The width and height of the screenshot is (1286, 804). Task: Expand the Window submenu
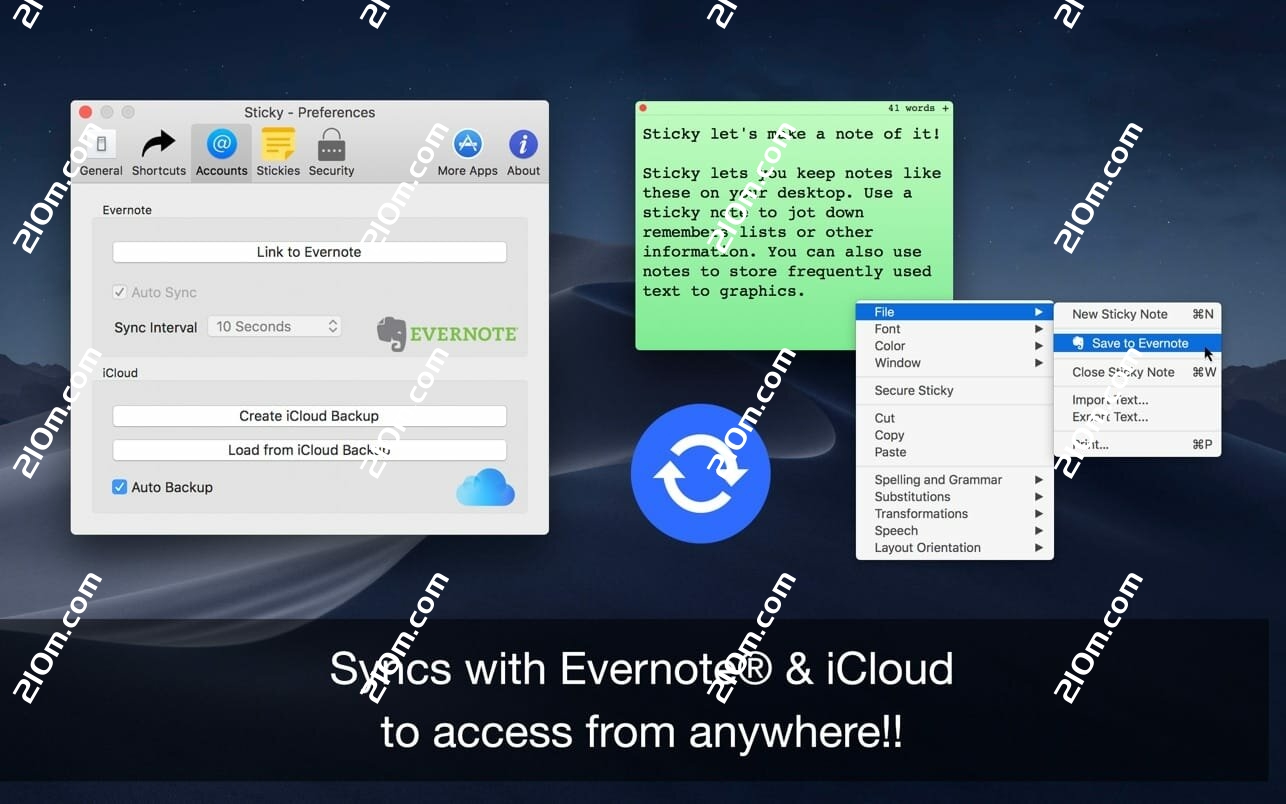(x=955, y=363)
